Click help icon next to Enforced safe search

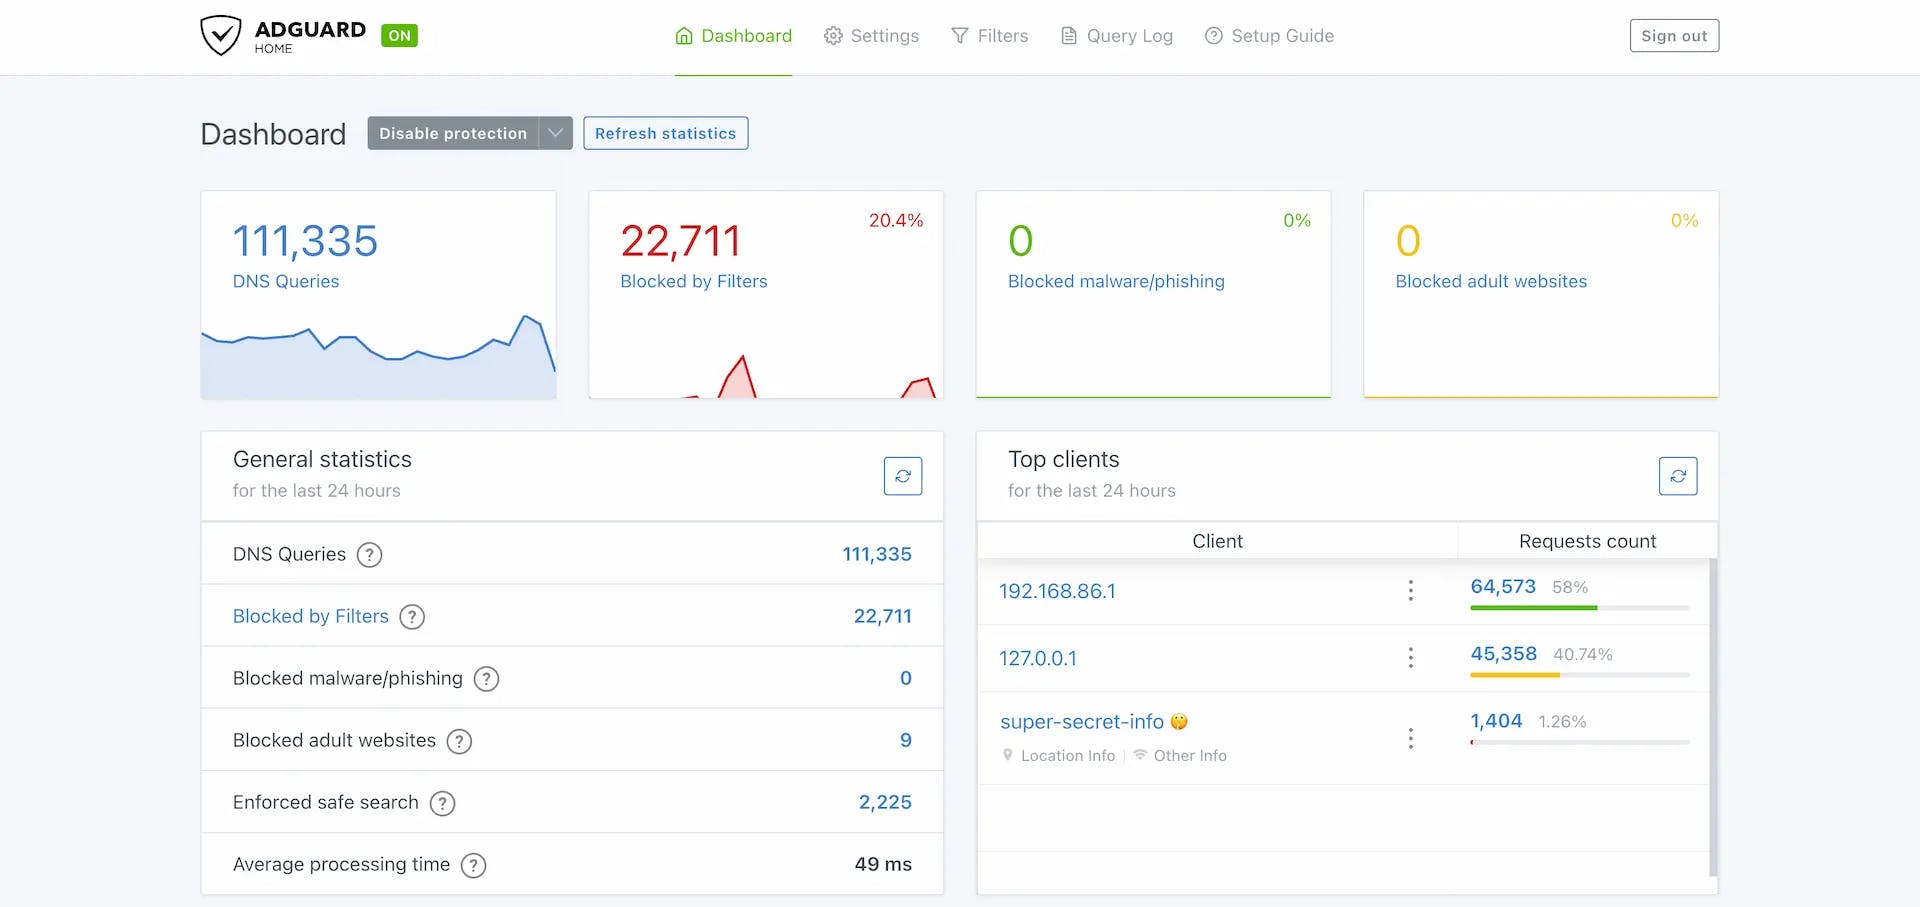(x=442, y=803)
